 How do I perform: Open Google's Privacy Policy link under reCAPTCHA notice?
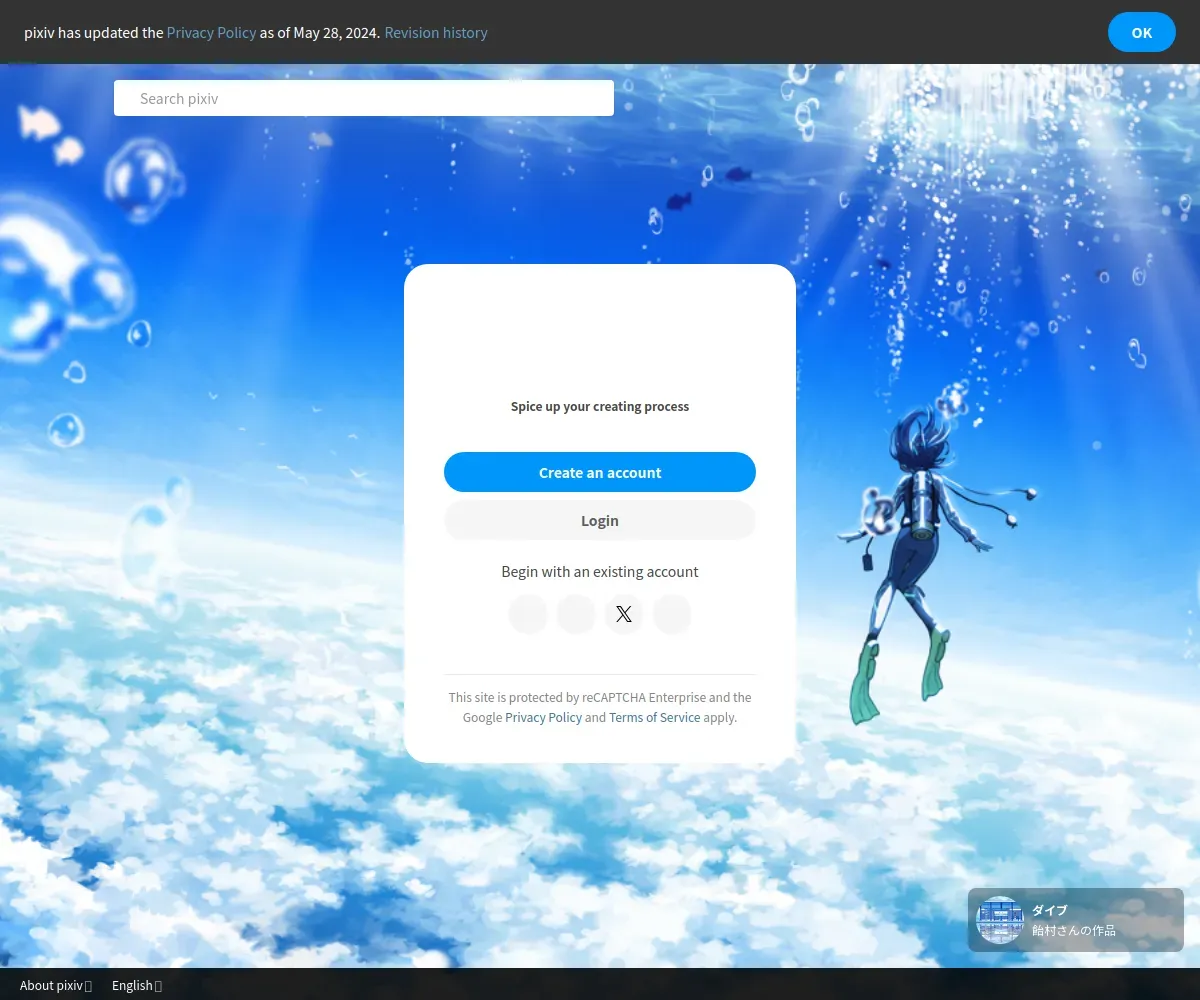(543, 717)
